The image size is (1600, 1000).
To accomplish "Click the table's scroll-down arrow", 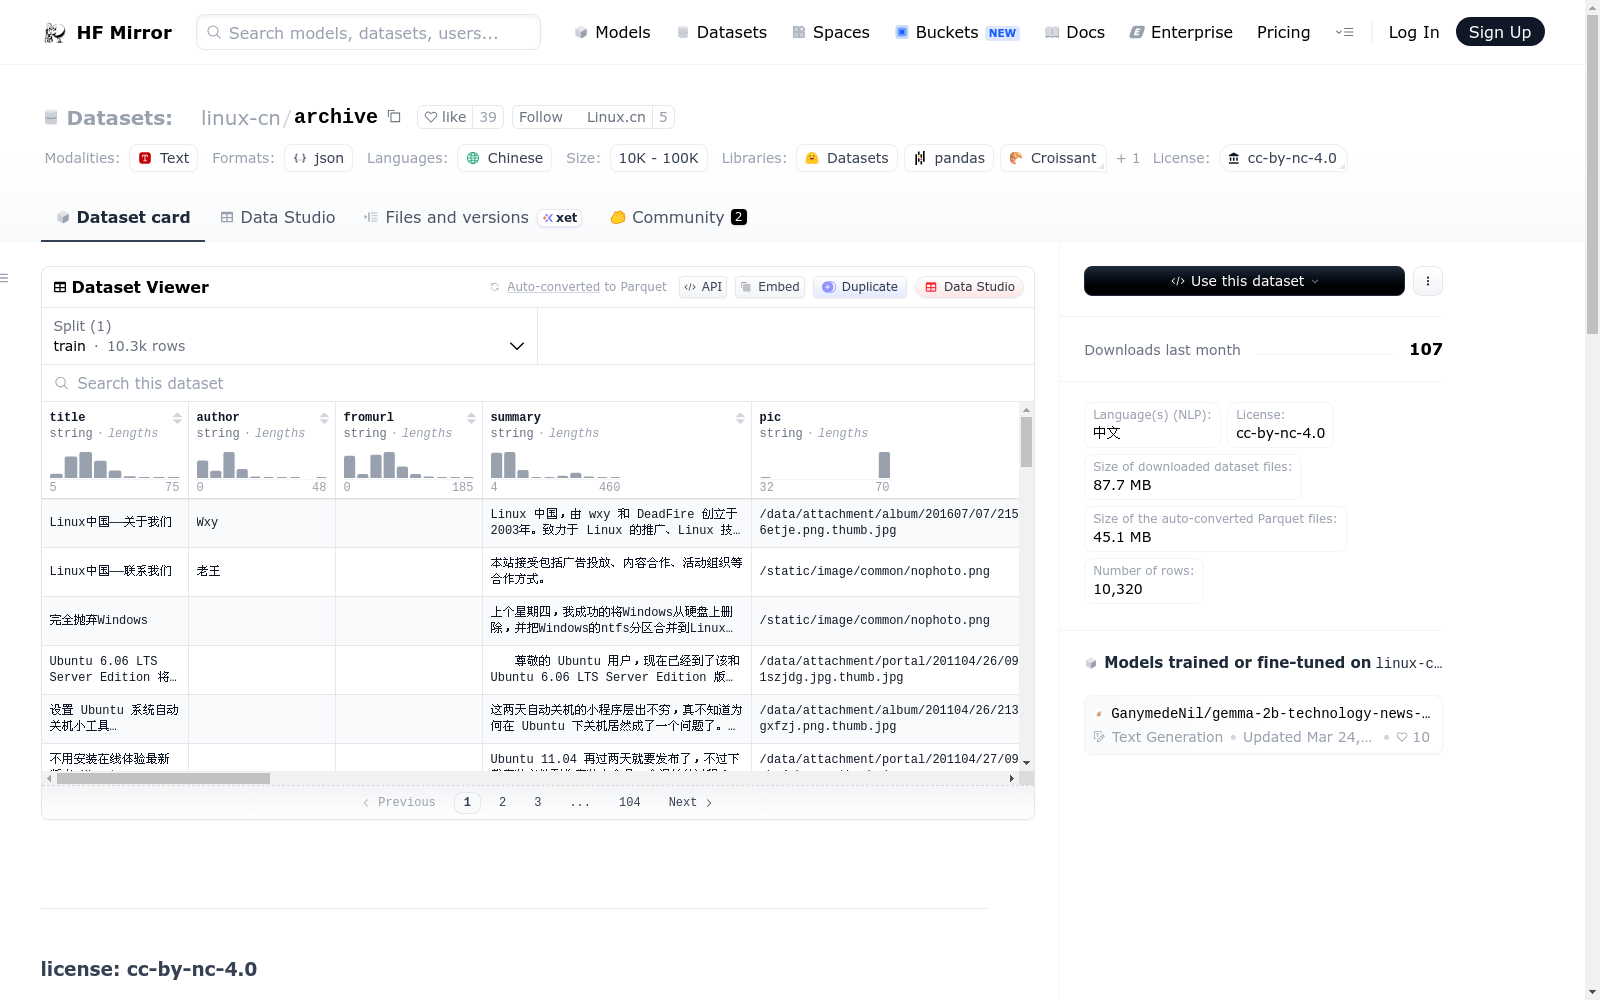I will (1026, 763).
